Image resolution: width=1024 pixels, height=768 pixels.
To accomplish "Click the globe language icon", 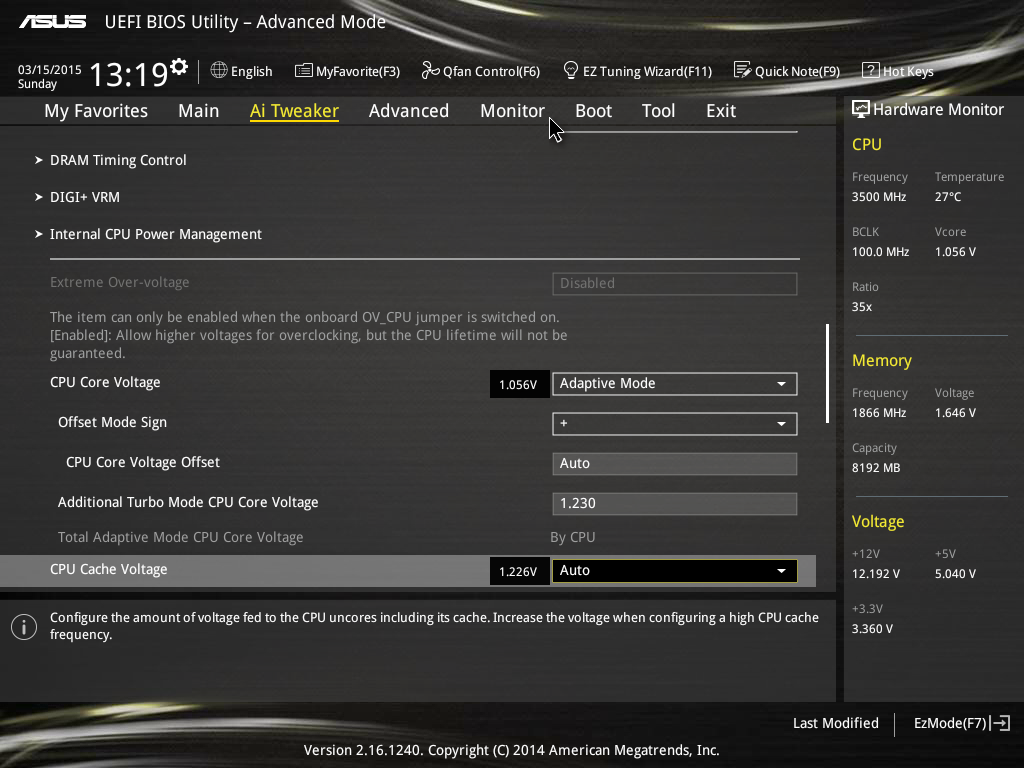I will (219, 70).
